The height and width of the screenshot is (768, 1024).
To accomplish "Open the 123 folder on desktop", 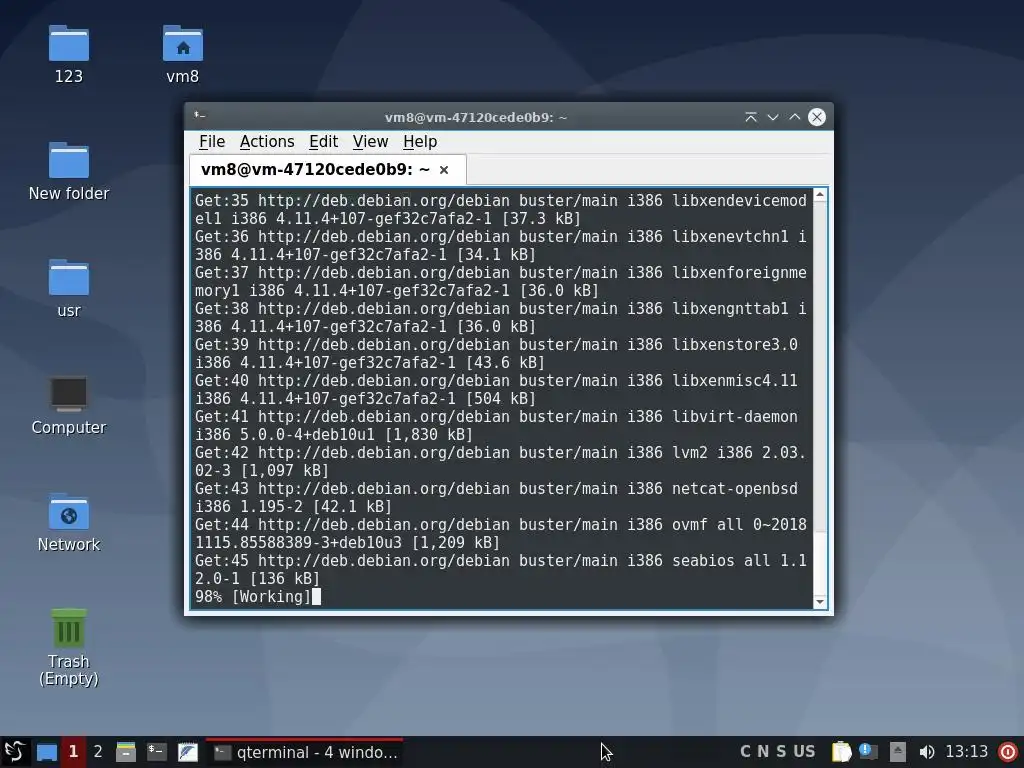I will coord(69,54).
